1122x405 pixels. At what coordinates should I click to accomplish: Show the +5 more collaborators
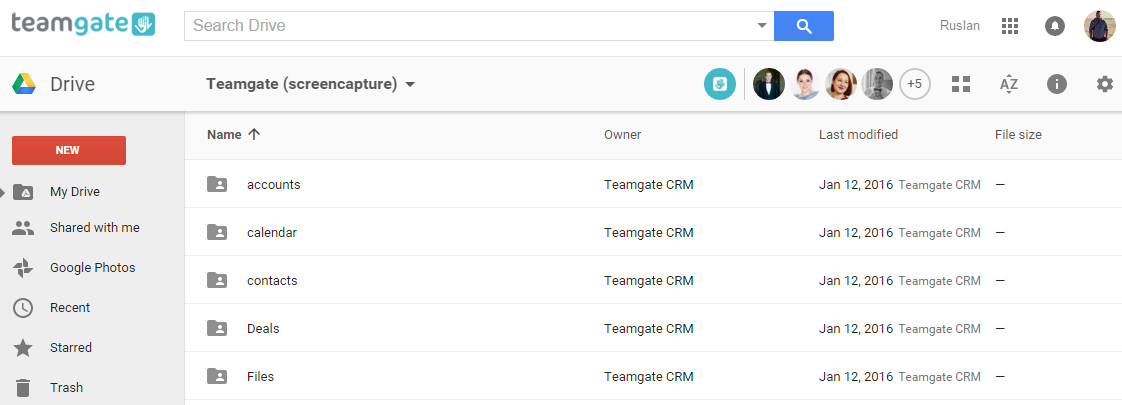[914, 84]
